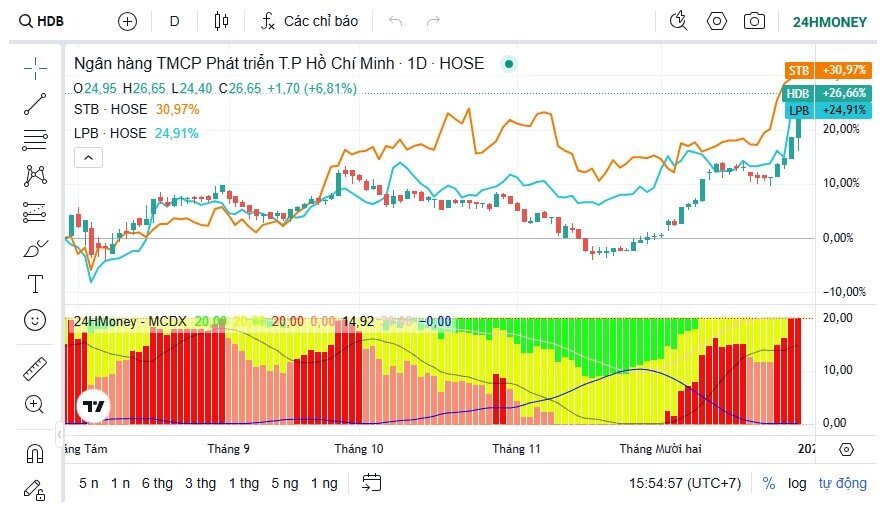Toggle percent scale mode
893x522 pixels.
(769, 483)
